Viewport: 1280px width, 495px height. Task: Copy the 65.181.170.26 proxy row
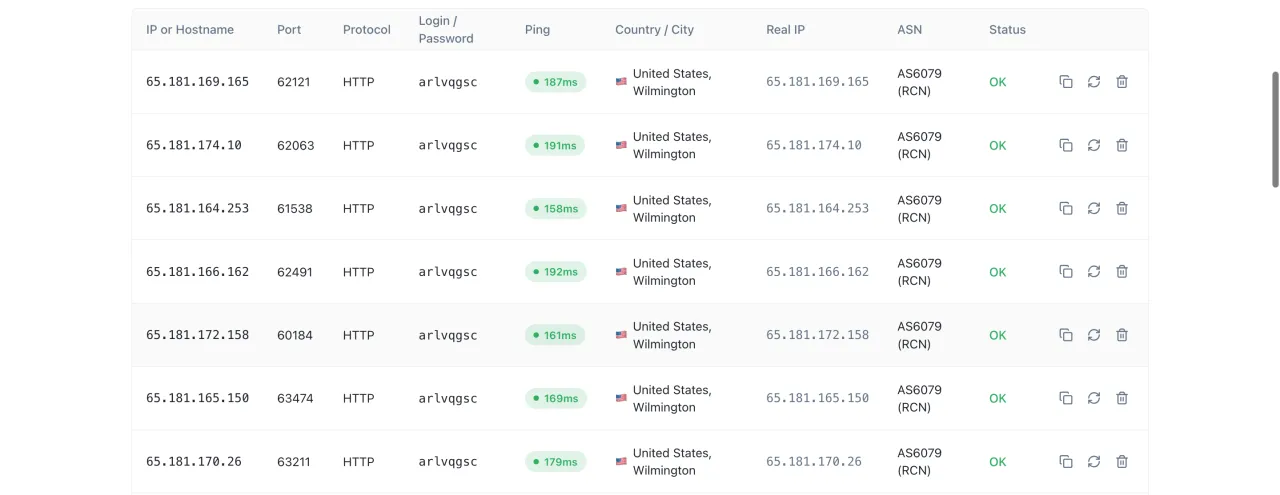tap(1066, 462)
